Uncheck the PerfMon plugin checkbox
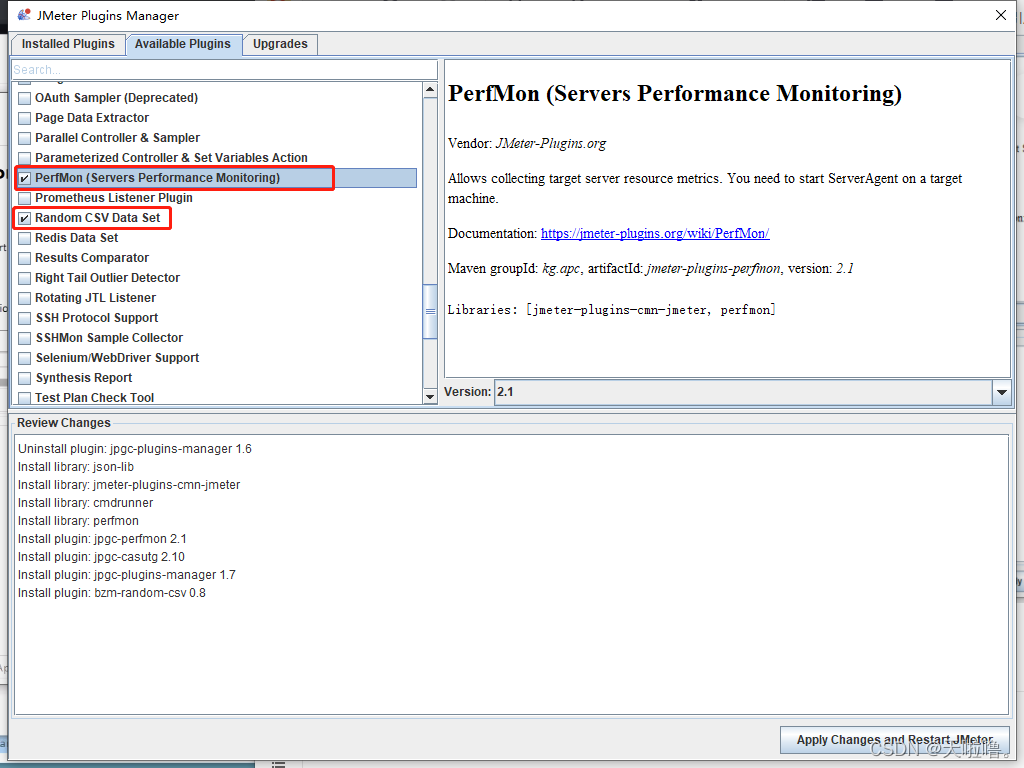Viewport: 1024px width, 768px height. pyautogui.click(x=25, y=178)
